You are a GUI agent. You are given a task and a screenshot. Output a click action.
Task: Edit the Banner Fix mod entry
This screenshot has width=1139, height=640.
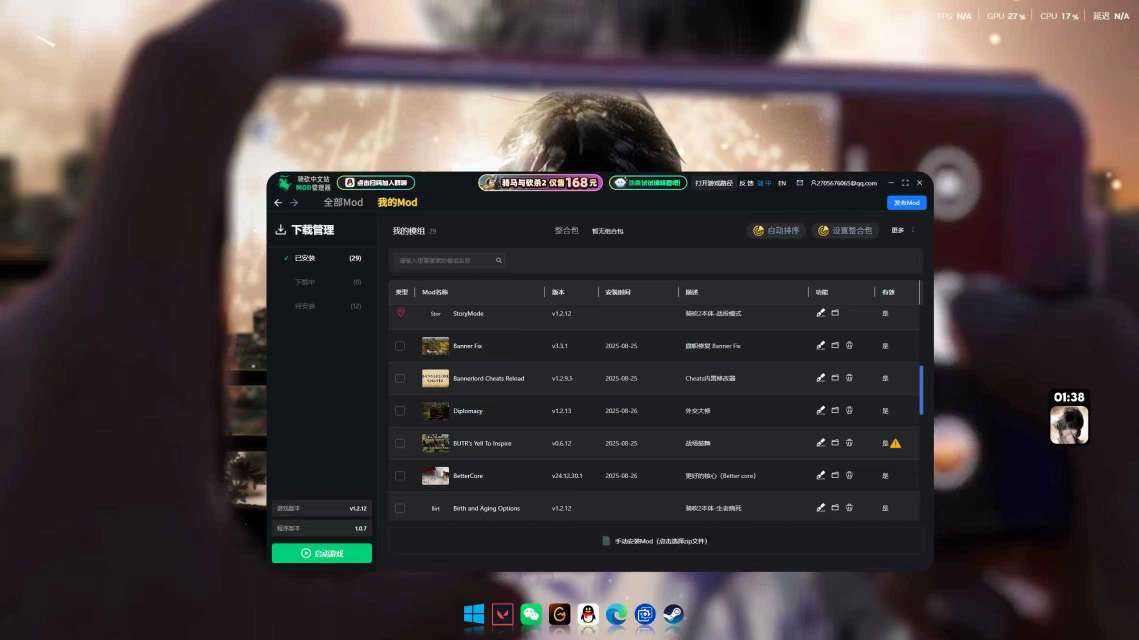point(821,346)
